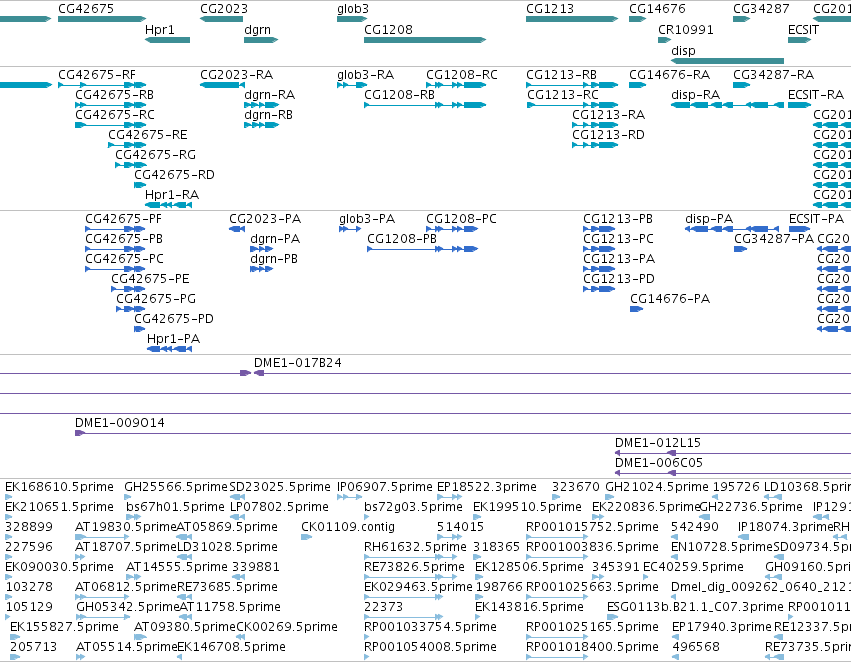This screenshot has height=662, width=851.
Task: Open protein CG42675-PG
Action: (156, 299)
